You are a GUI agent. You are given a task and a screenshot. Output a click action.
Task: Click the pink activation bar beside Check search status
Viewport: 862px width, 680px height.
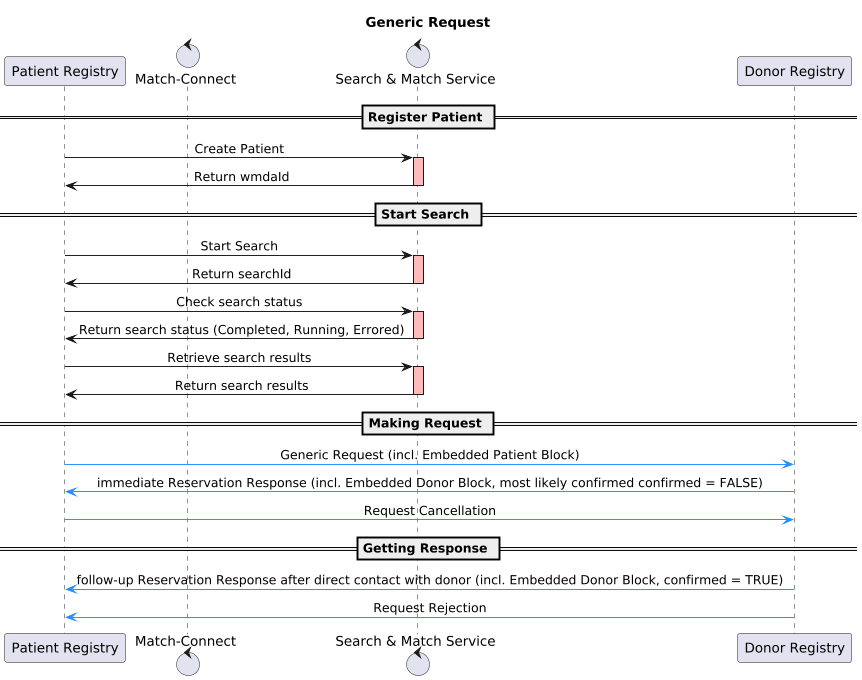pos(418,324)
